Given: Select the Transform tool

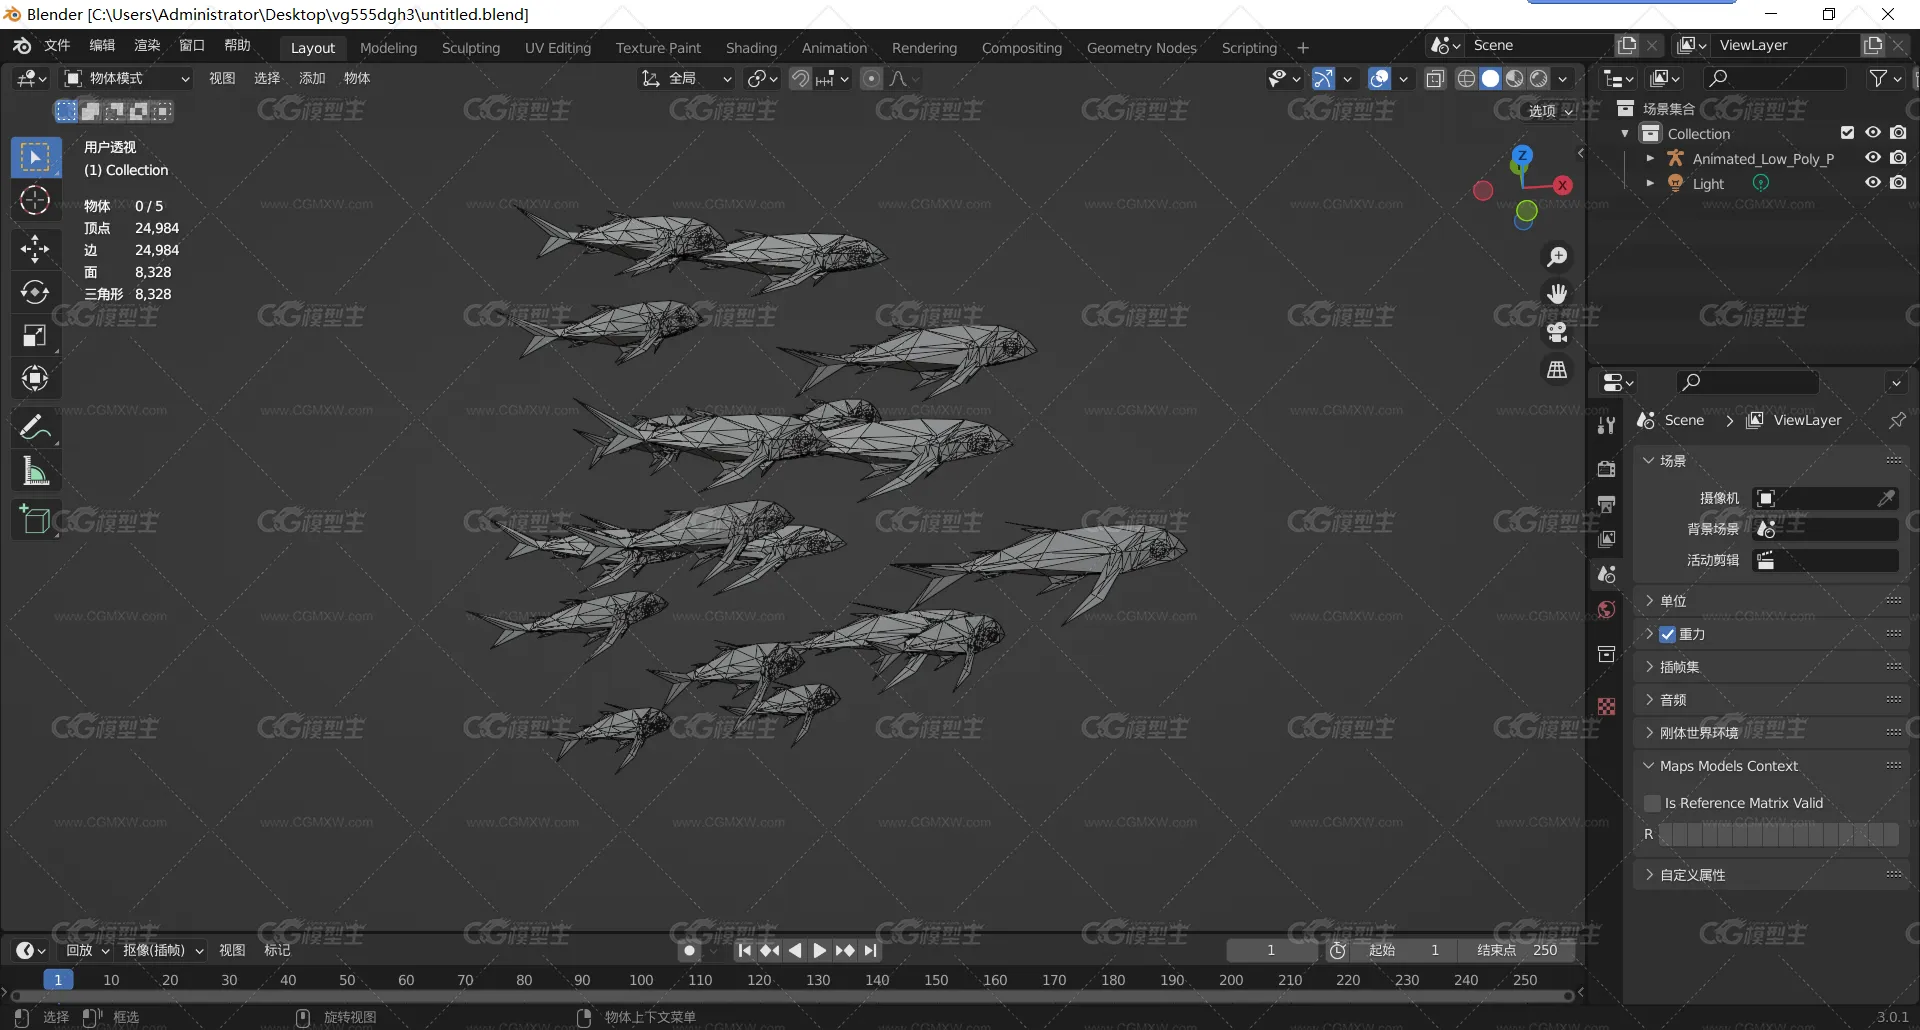Looking at the screenshot, I should [35, 378].
